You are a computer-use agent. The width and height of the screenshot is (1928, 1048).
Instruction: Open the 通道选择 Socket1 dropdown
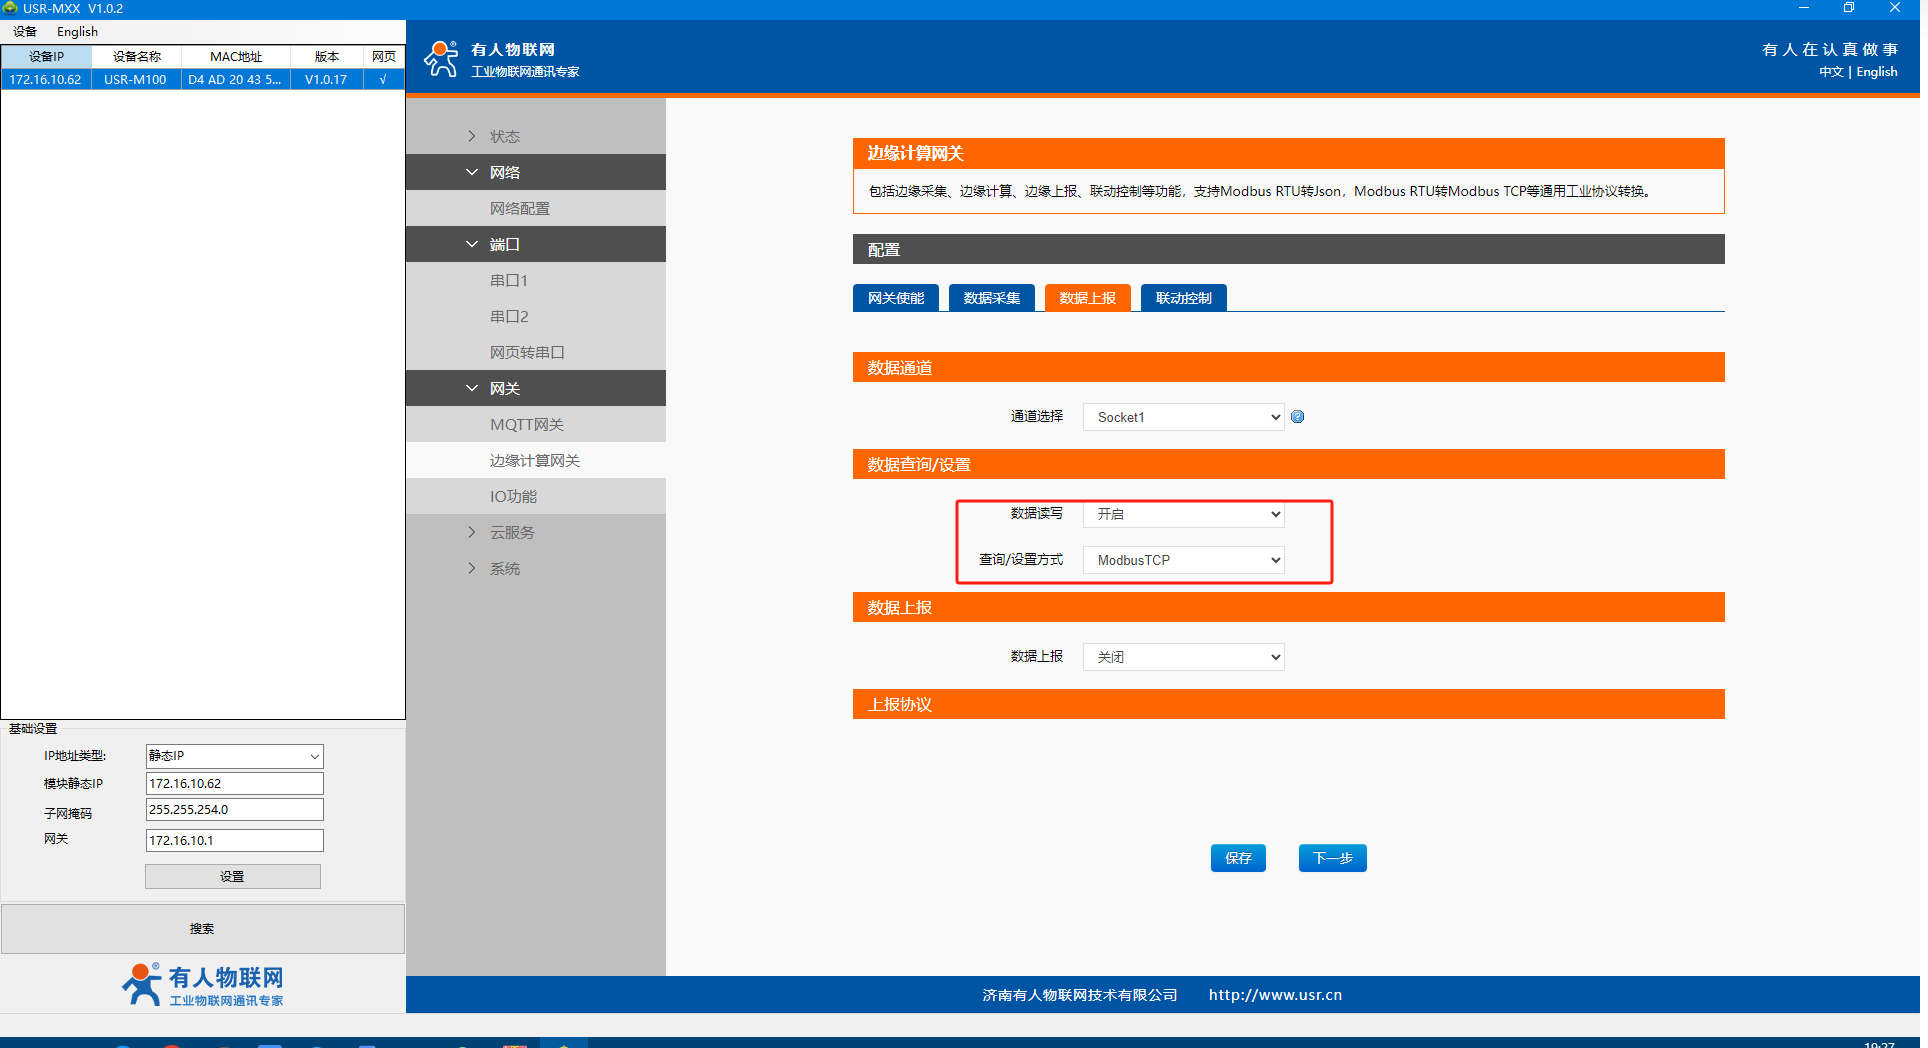[1183, 417]
